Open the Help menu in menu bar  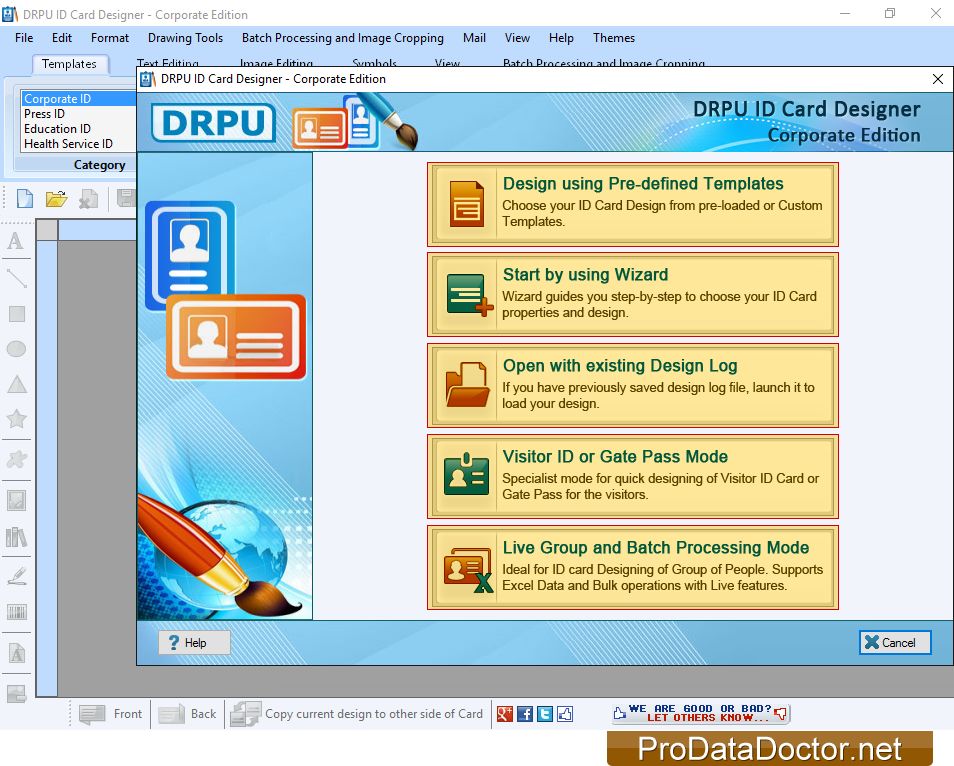561,38
